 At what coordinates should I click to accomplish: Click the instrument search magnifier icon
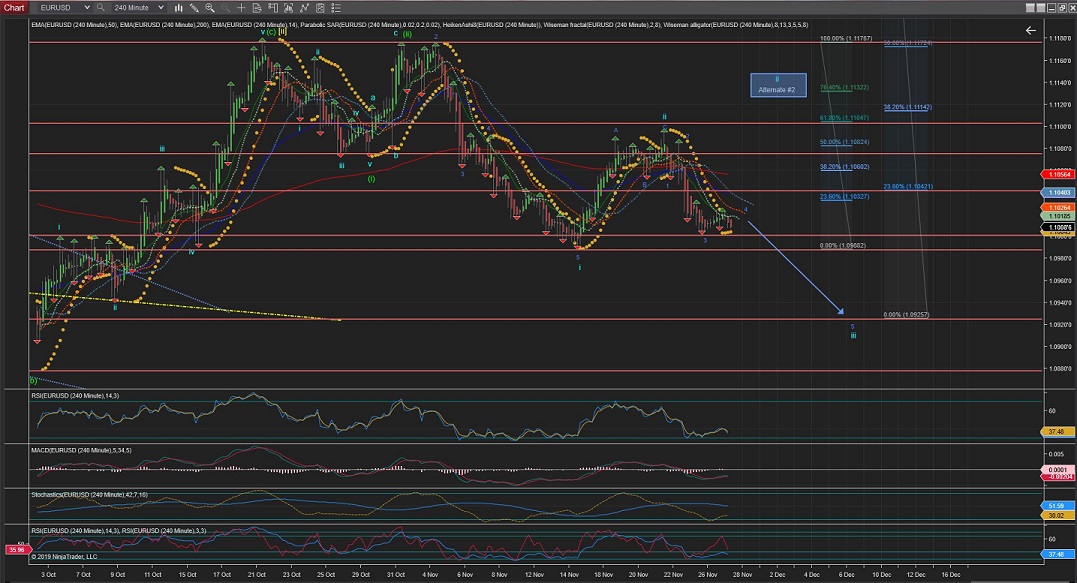[100, 7]
